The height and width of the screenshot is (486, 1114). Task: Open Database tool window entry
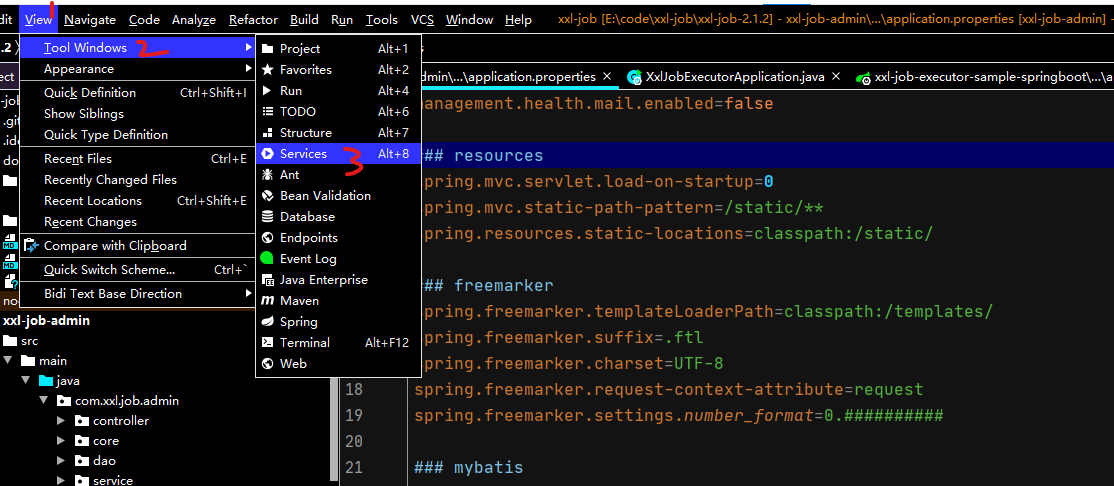click(x=338, y=217)
